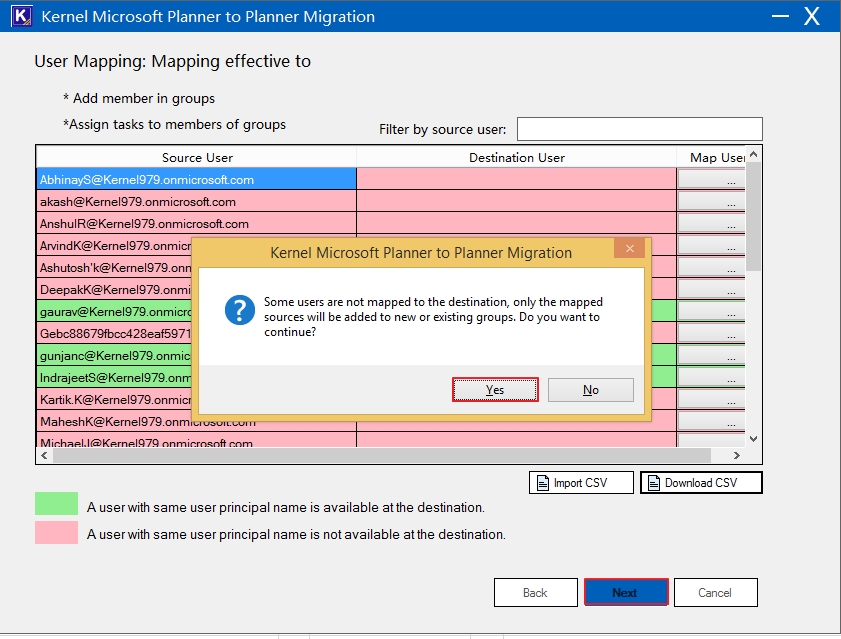The image size is (841, 639).
Task: Select the Kartik.K source user row
Action: click(x=114, y=399)
